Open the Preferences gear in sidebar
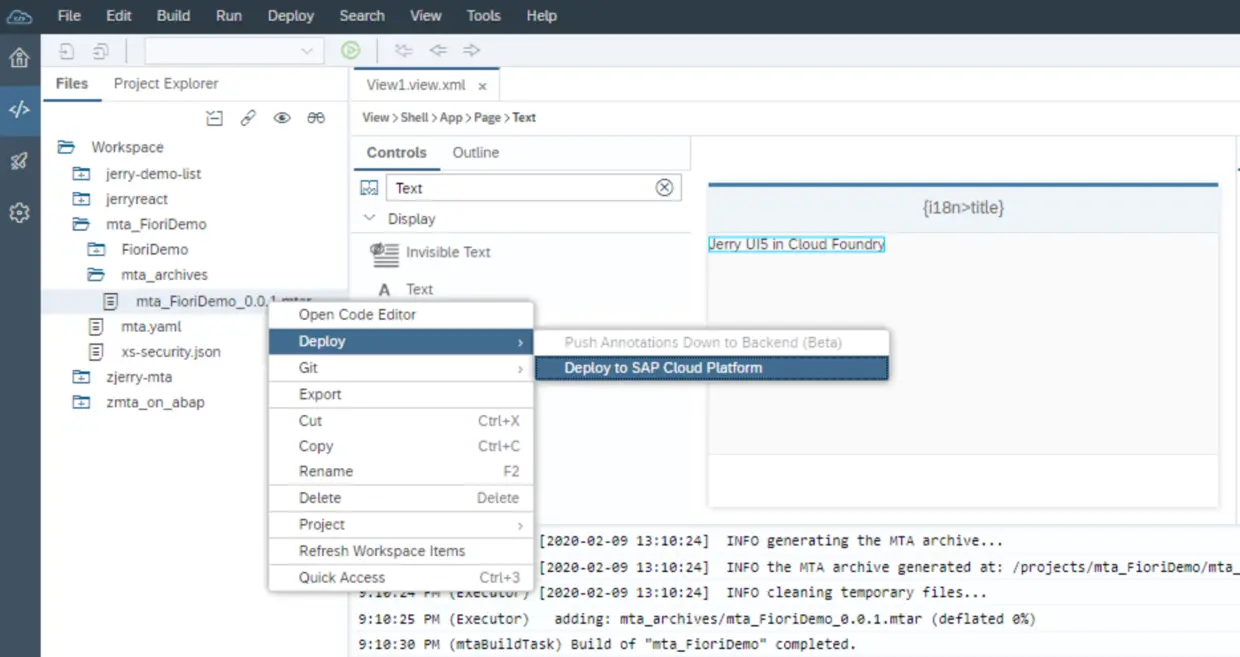The image size is (1240, 657). click(19, 213)
